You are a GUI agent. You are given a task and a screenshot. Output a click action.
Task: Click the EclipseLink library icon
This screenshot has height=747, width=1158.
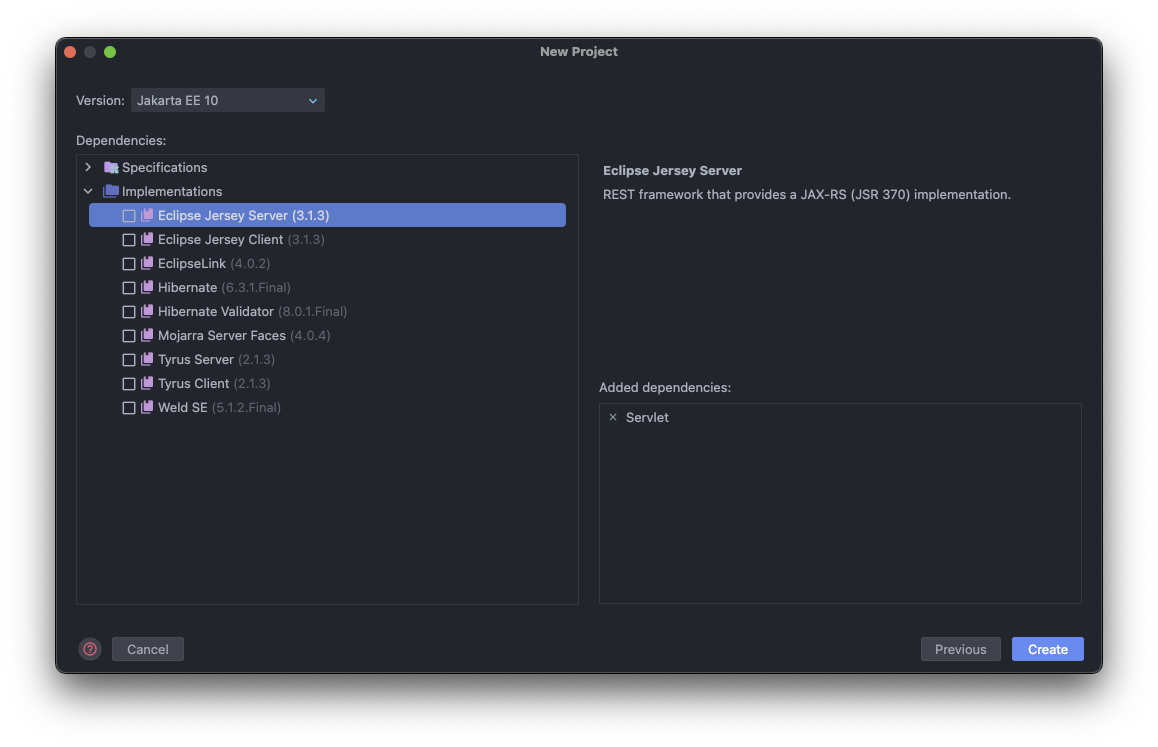coord(145,263)
